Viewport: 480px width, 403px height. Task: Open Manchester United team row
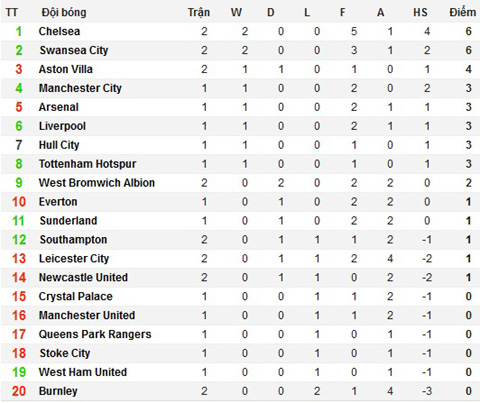(240, 315)
